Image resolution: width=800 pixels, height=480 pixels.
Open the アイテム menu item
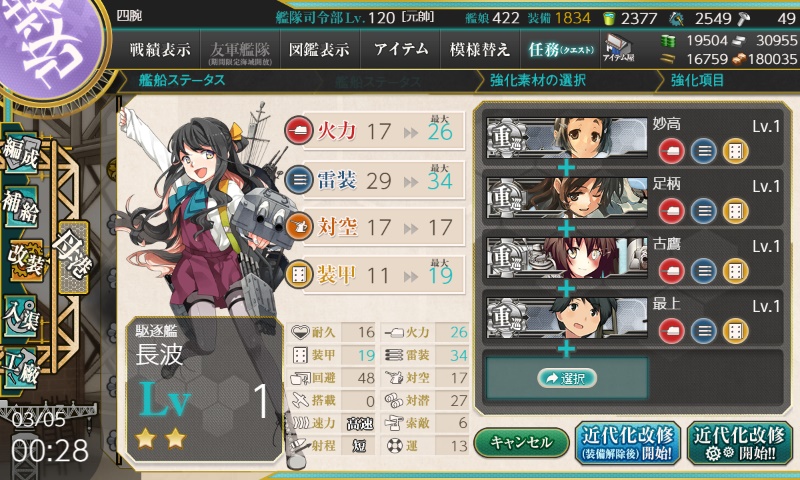click(401, 50)
